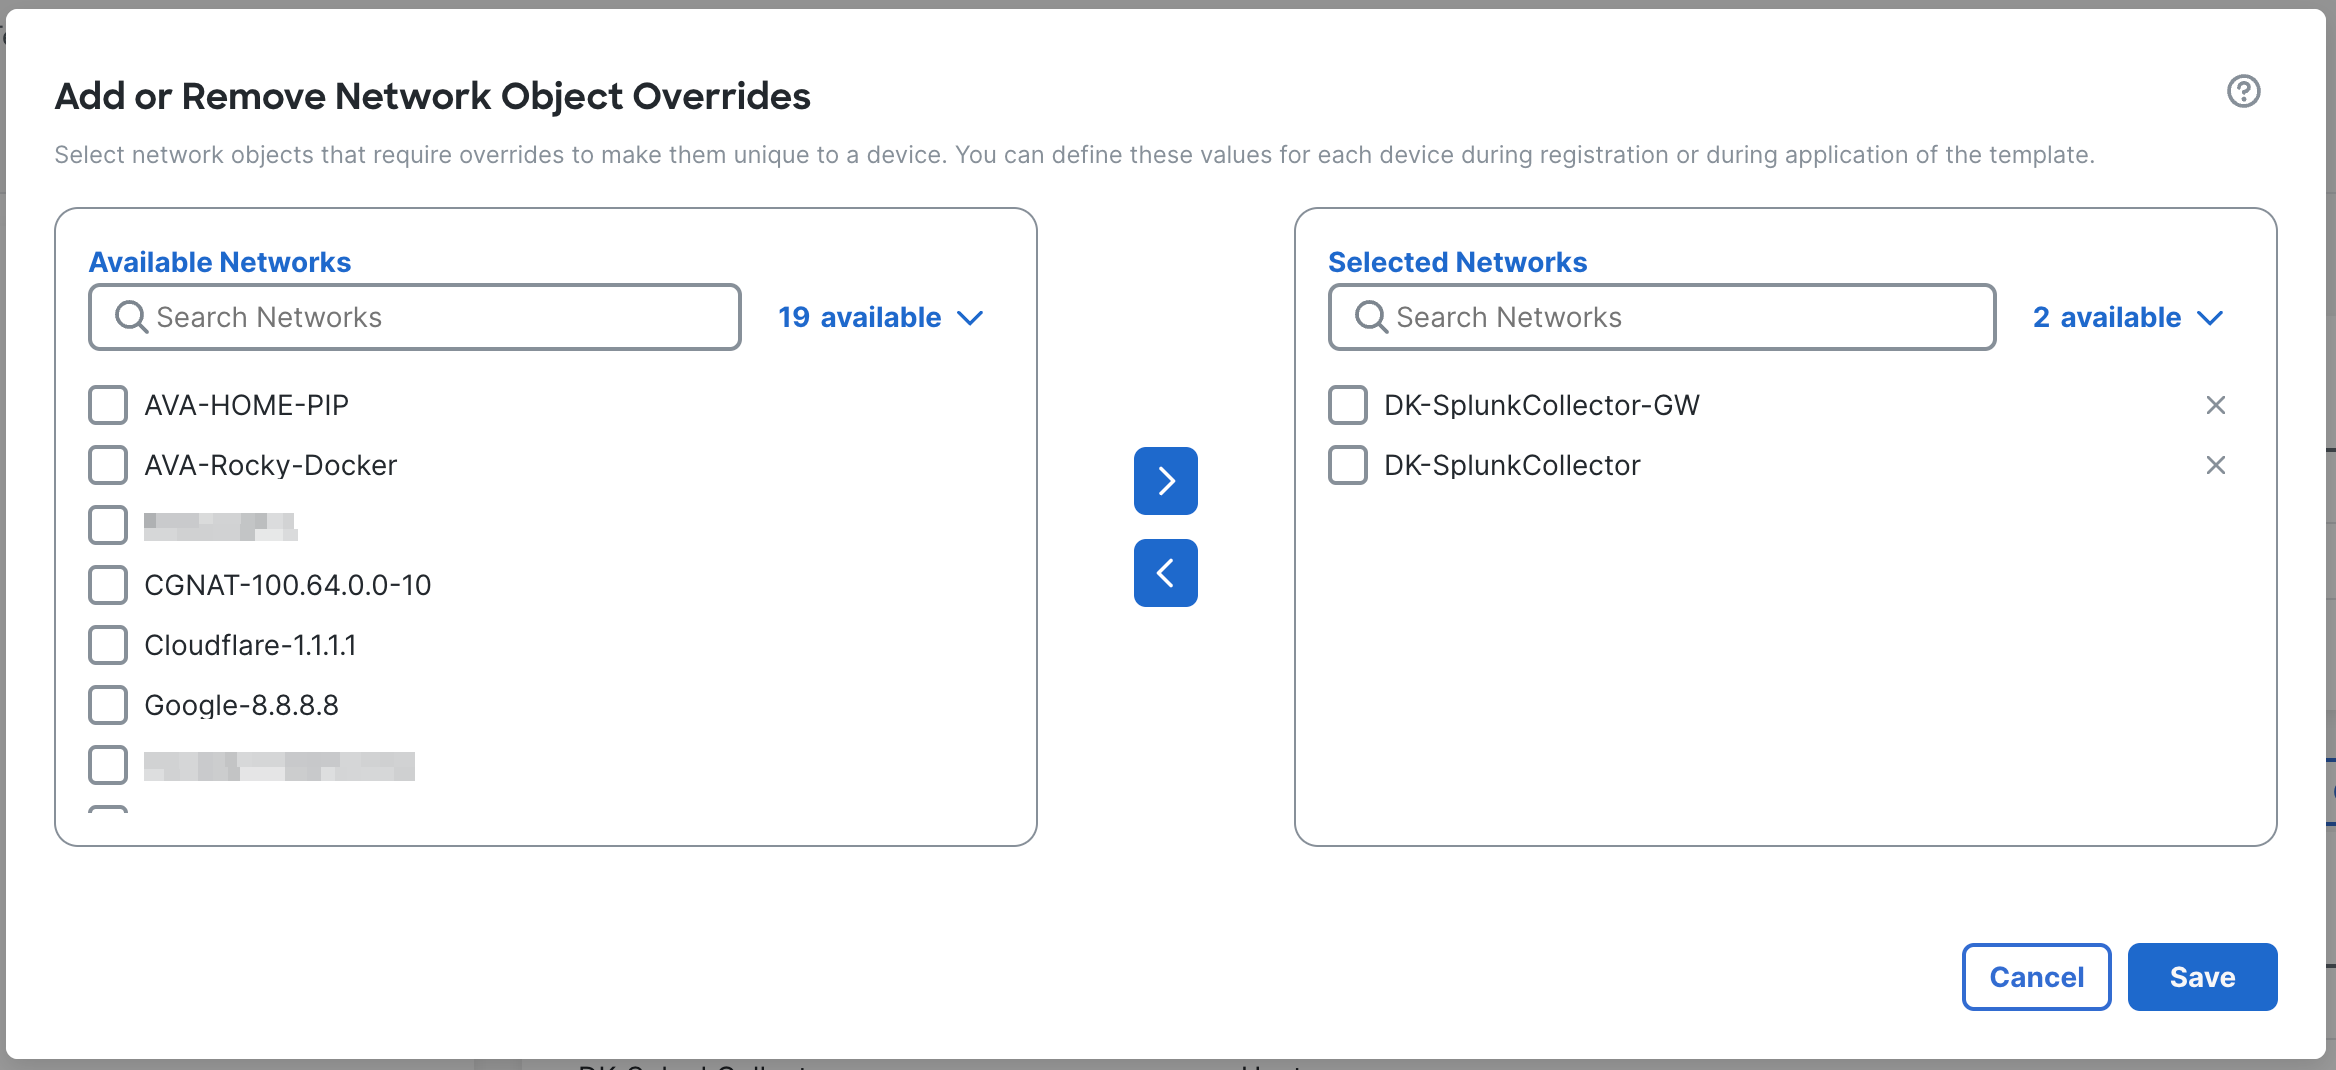Click the magnifier icon in Selected Networks search

point(1370,317)
